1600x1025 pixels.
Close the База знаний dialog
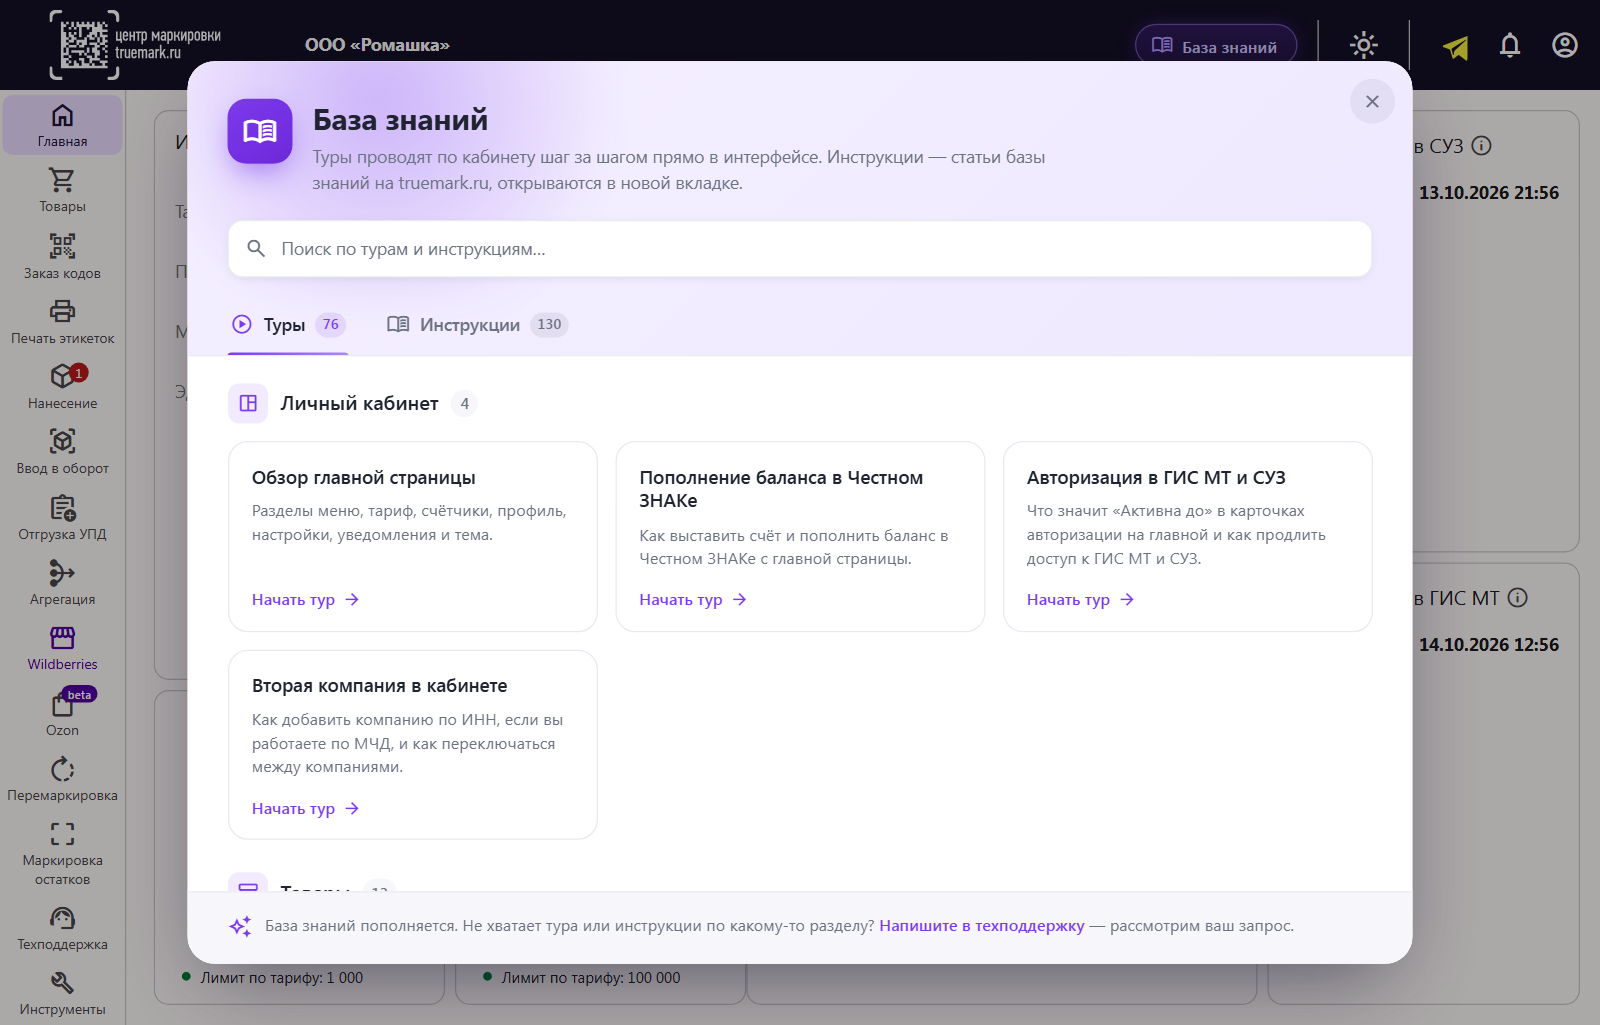click(x=1372, y=101)
